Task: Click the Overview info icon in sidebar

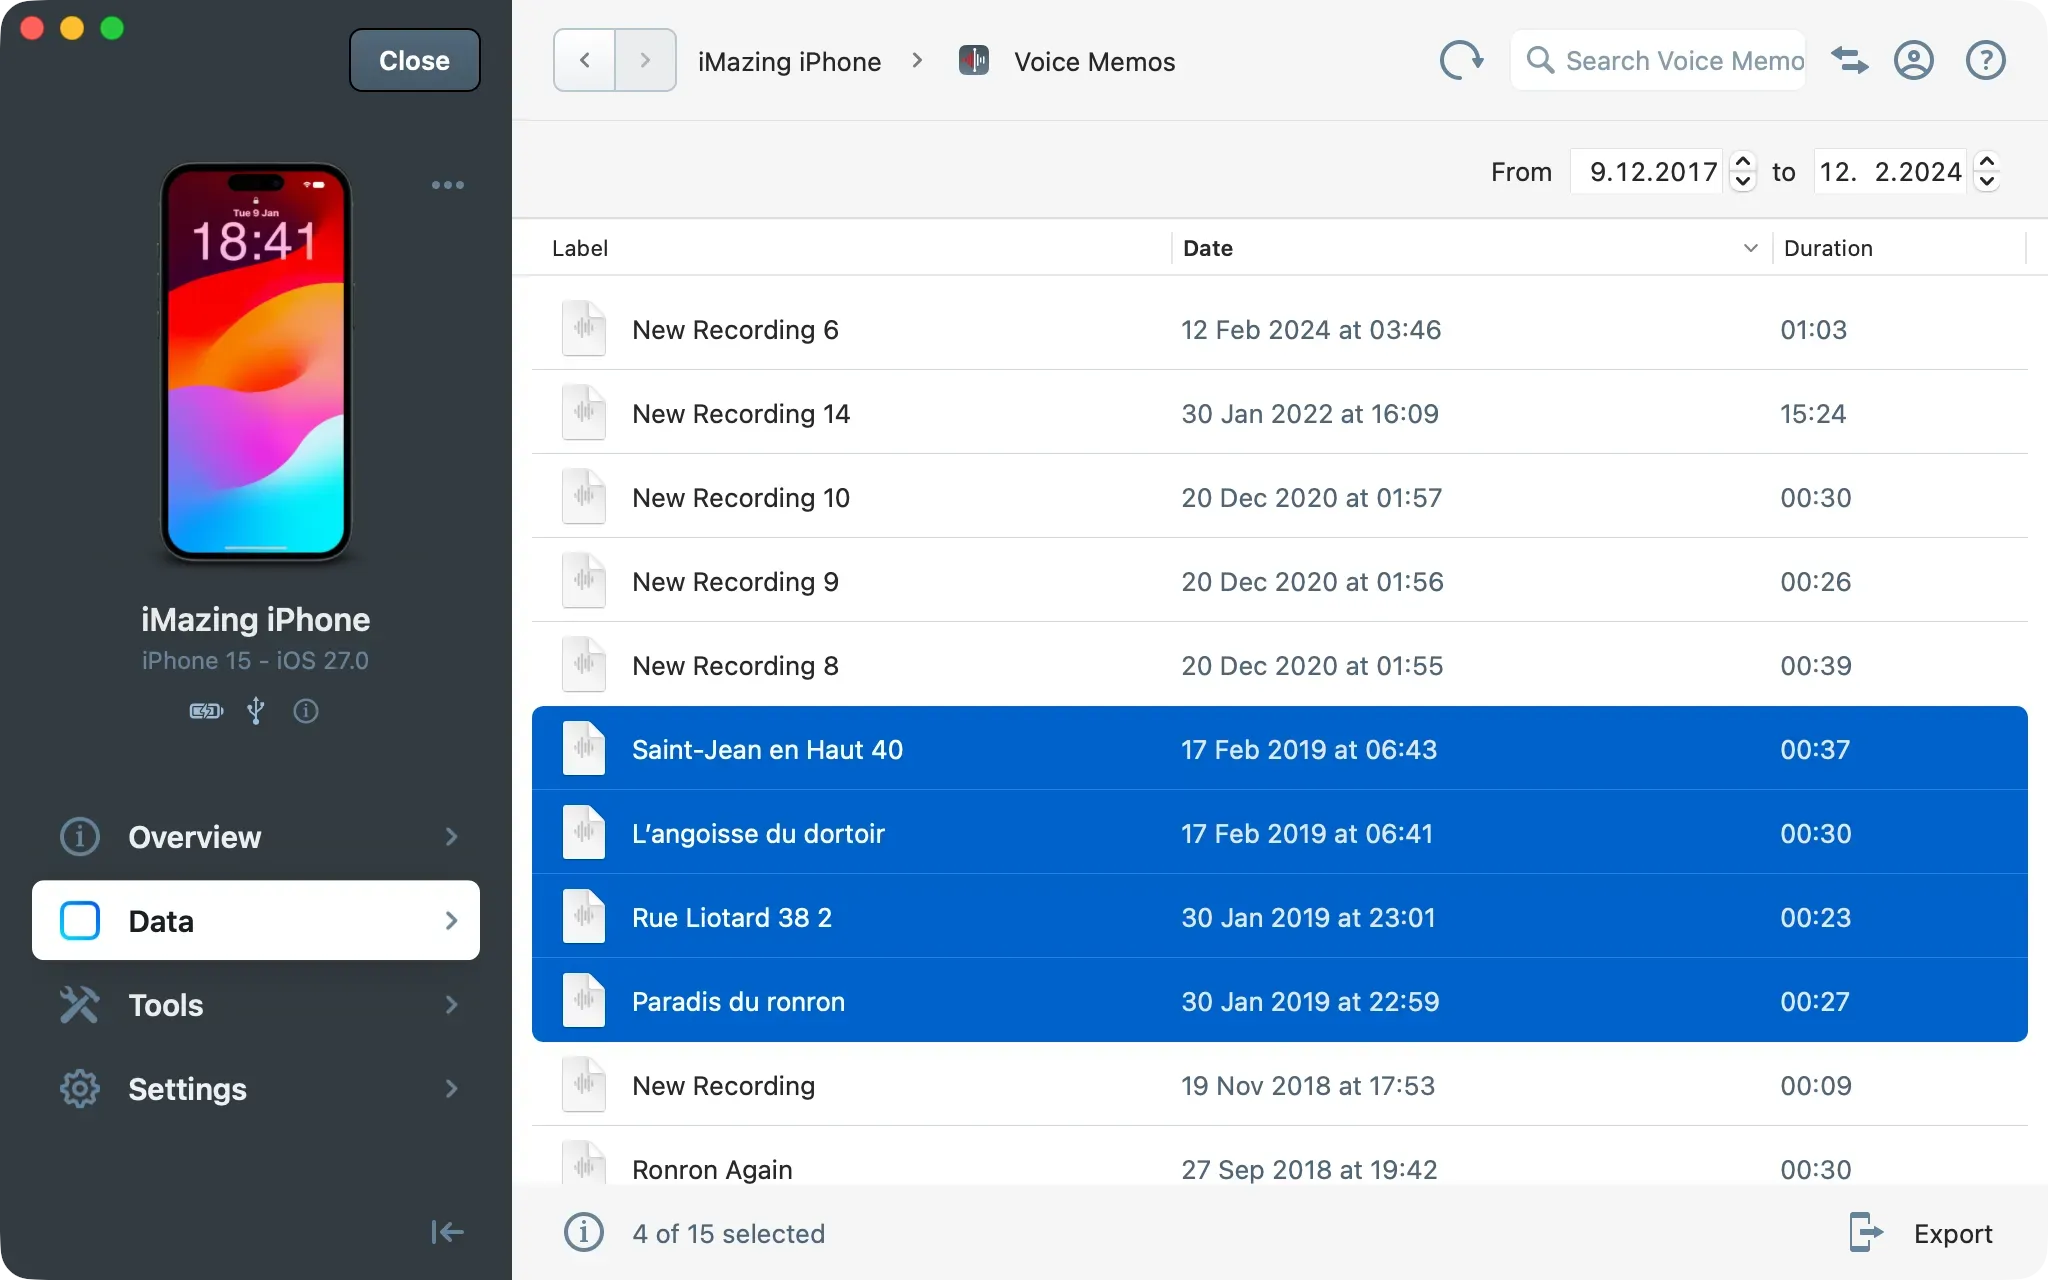Action: 80,836
